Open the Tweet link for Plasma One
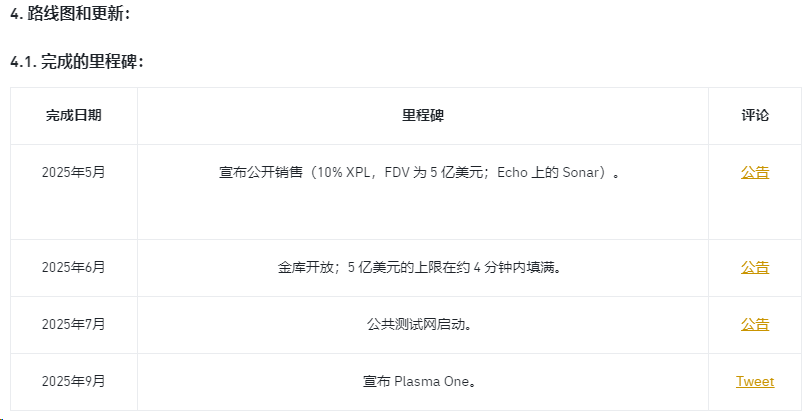 [x=755, y=381]
